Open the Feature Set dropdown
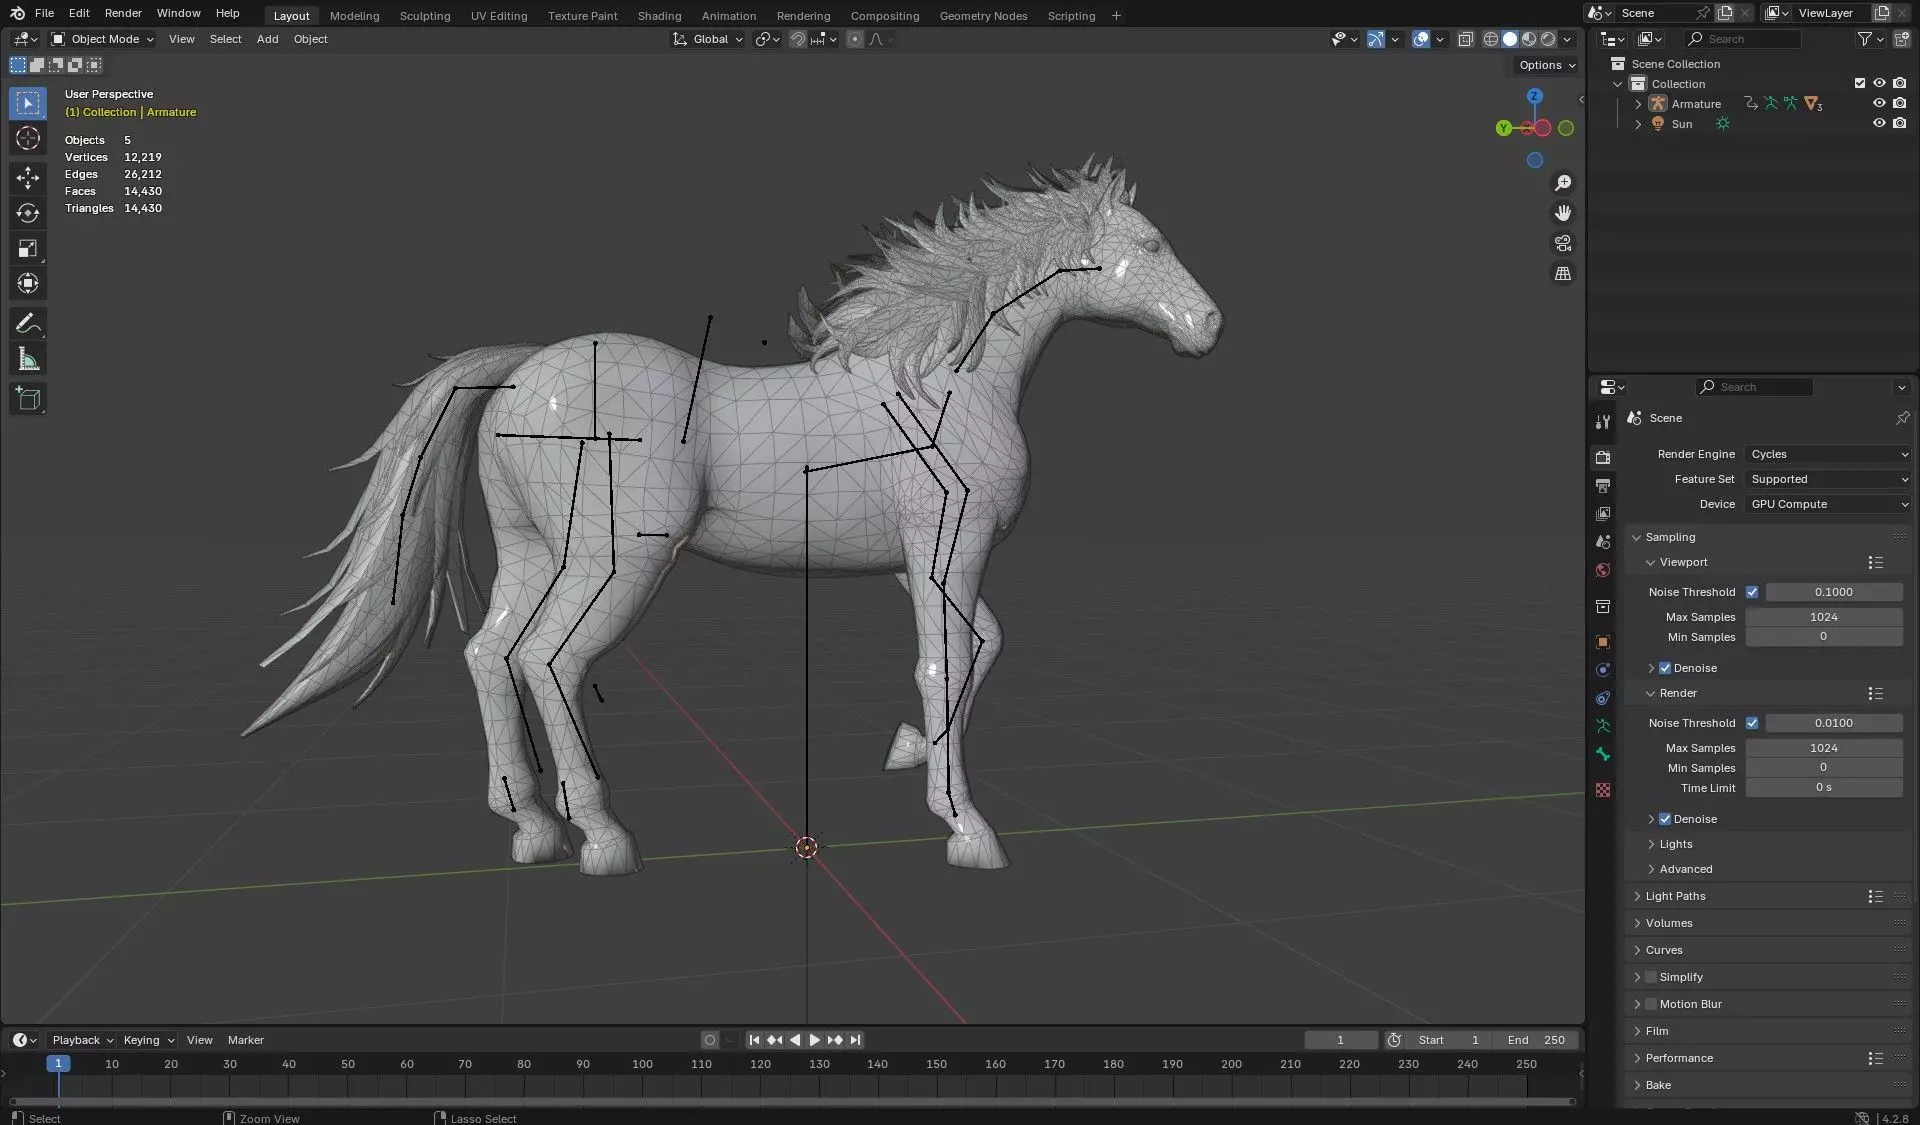Viewport: 1920px width, 1125px height. coord(1828,479)
